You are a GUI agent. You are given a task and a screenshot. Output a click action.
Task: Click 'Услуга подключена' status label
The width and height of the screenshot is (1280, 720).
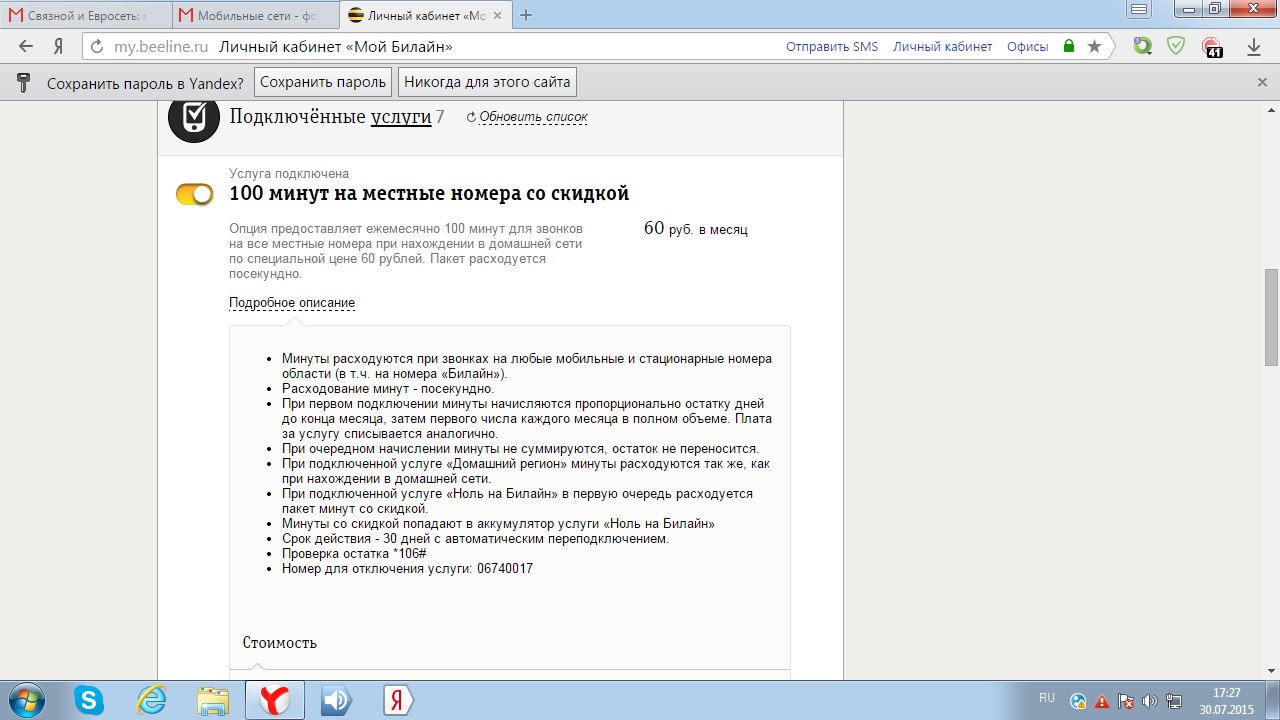pos(289,174)
